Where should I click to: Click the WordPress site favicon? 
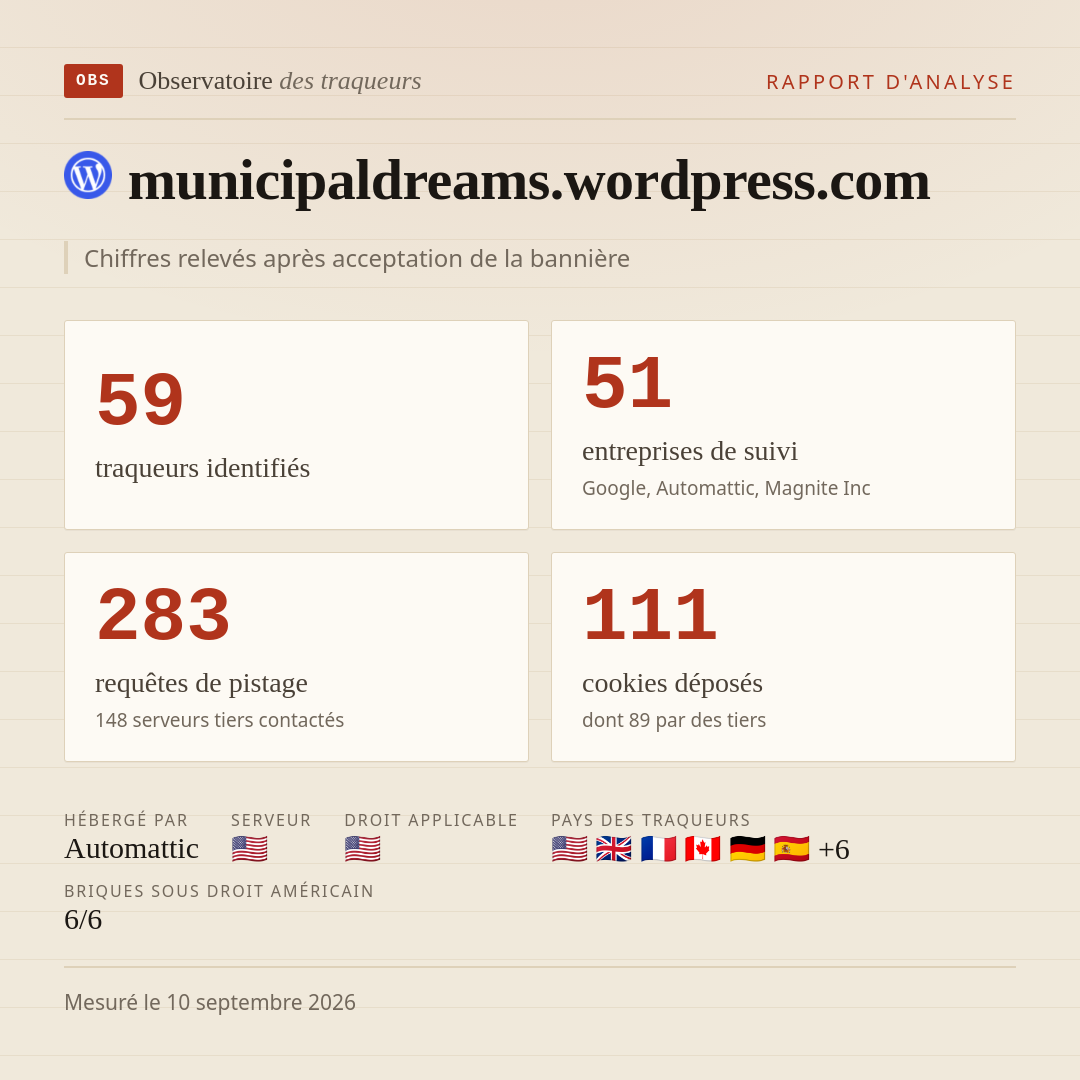pos(88,175)
